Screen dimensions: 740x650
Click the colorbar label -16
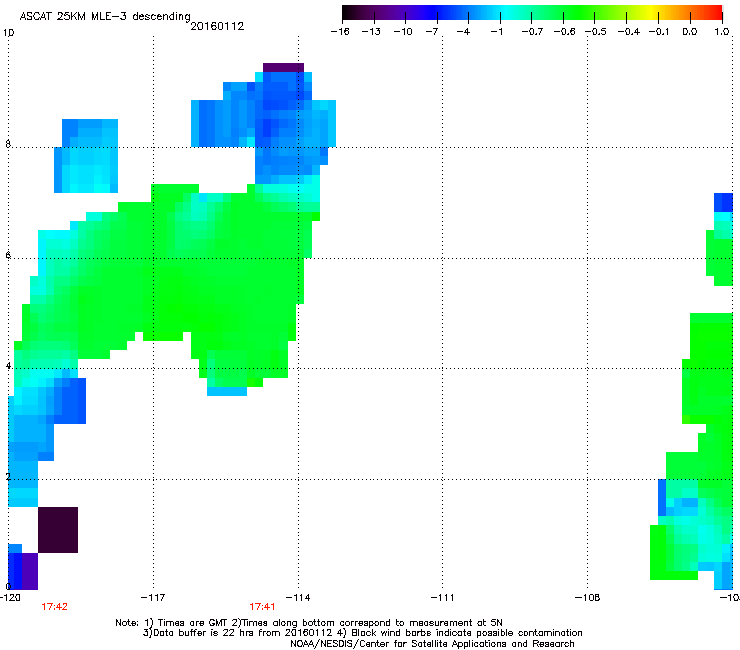340,32
